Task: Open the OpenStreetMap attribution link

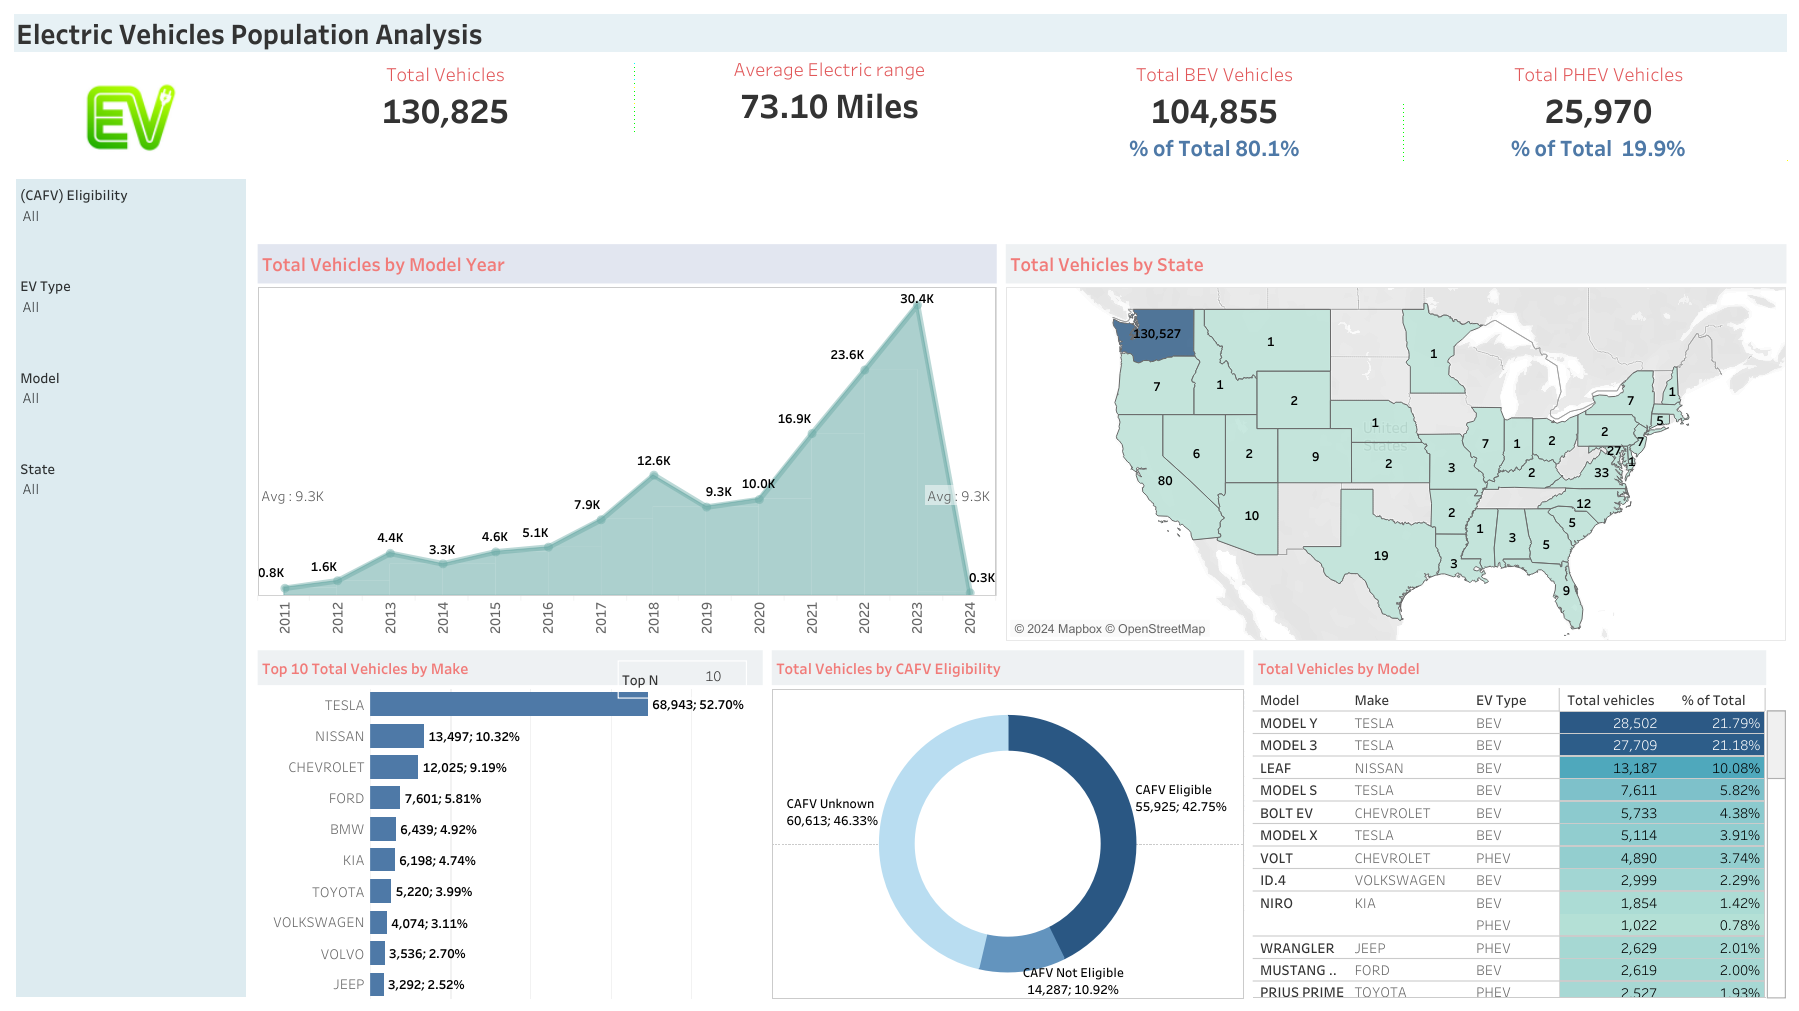Action: click(1155, 629)
